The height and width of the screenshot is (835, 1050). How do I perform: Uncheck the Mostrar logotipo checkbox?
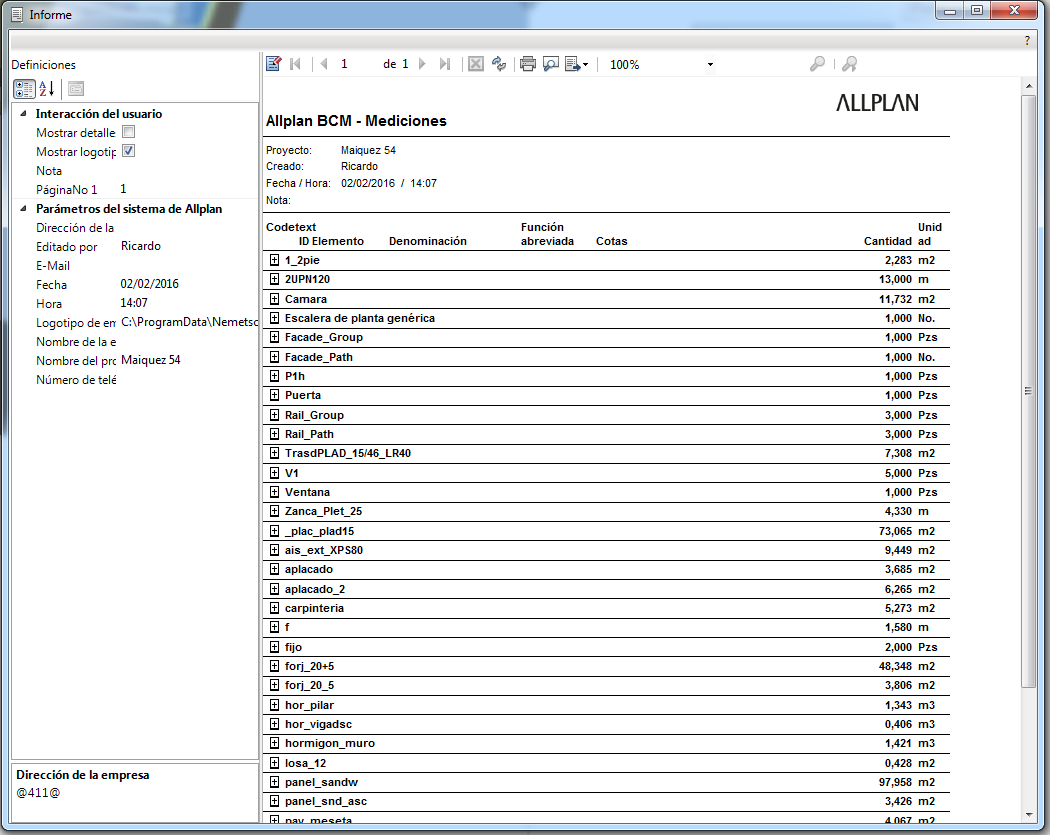click(x=129, y=151)
